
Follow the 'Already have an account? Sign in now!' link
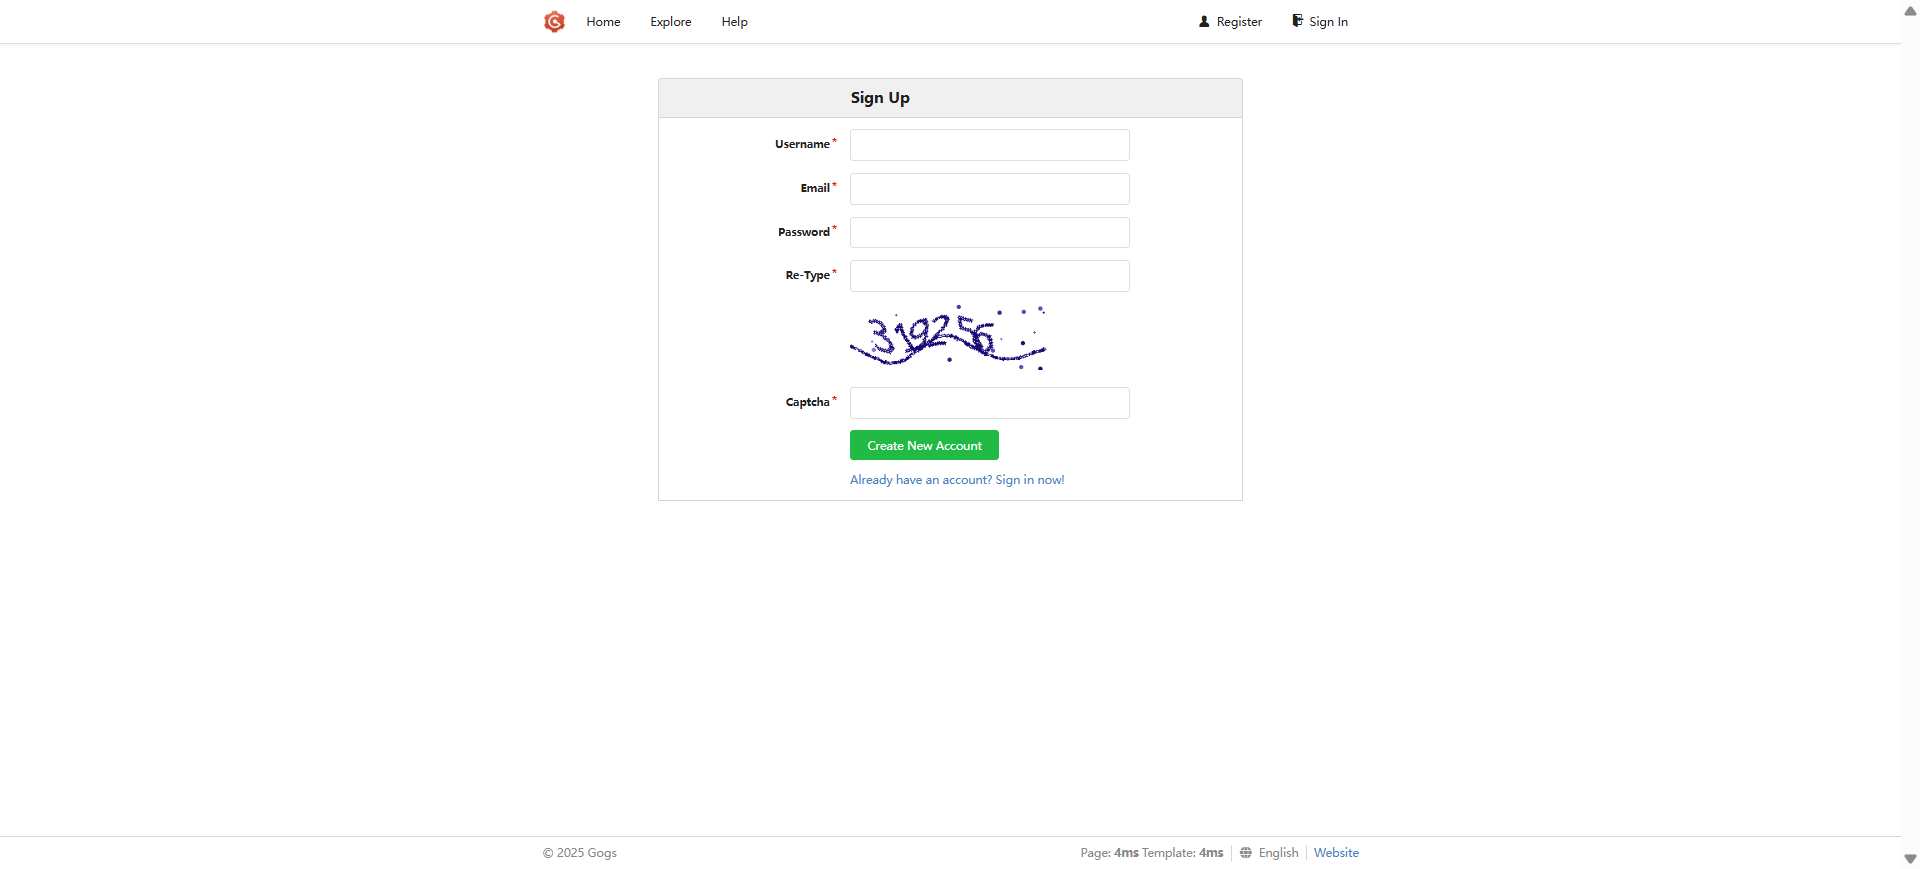(x=957, y=480)
